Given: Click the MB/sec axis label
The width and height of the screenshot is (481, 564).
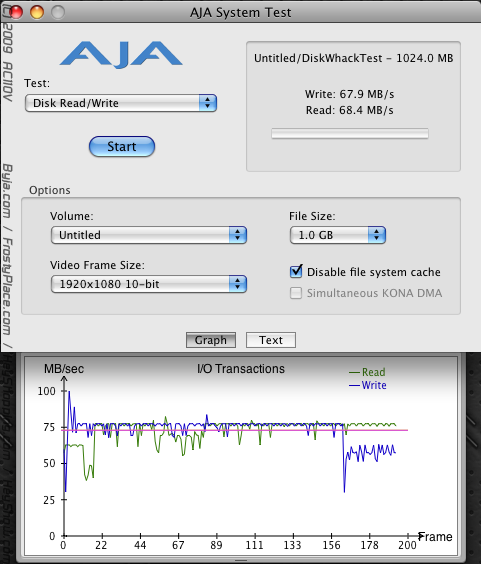Looking at the screenshot, I should click(x=64, y=369).
